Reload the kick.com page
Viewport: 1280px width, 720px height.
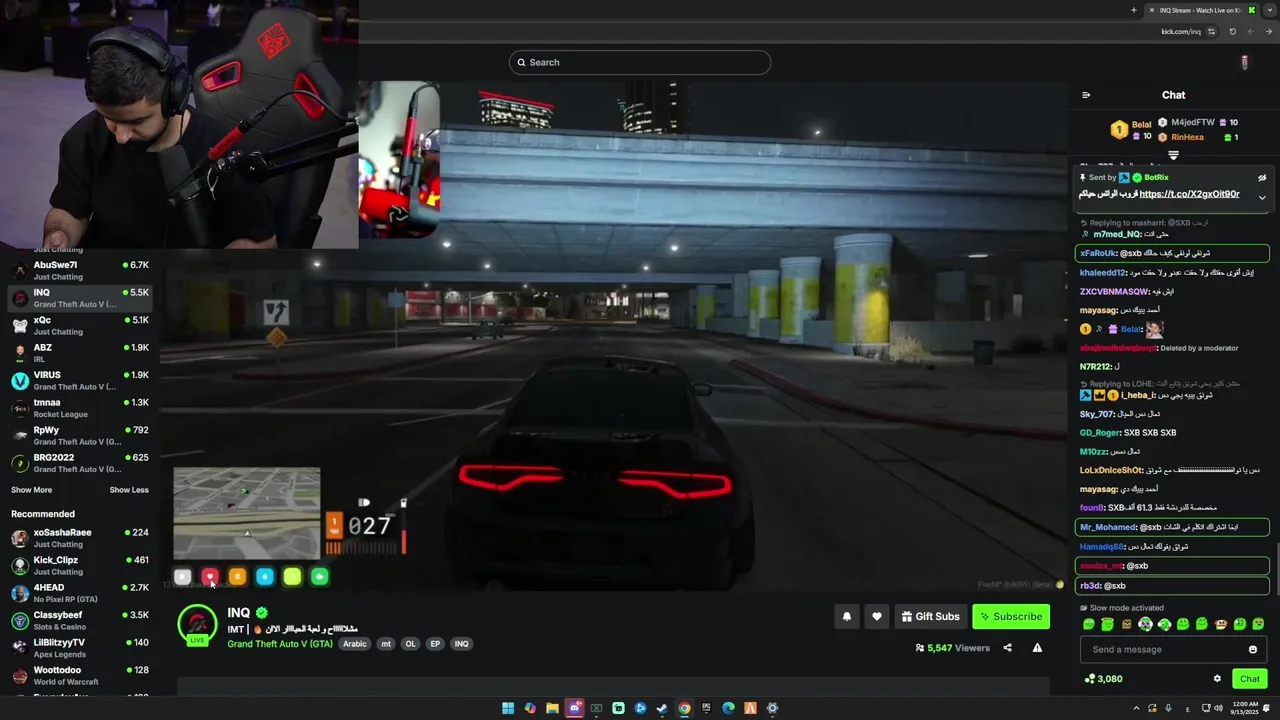(x=1232, y=31)
